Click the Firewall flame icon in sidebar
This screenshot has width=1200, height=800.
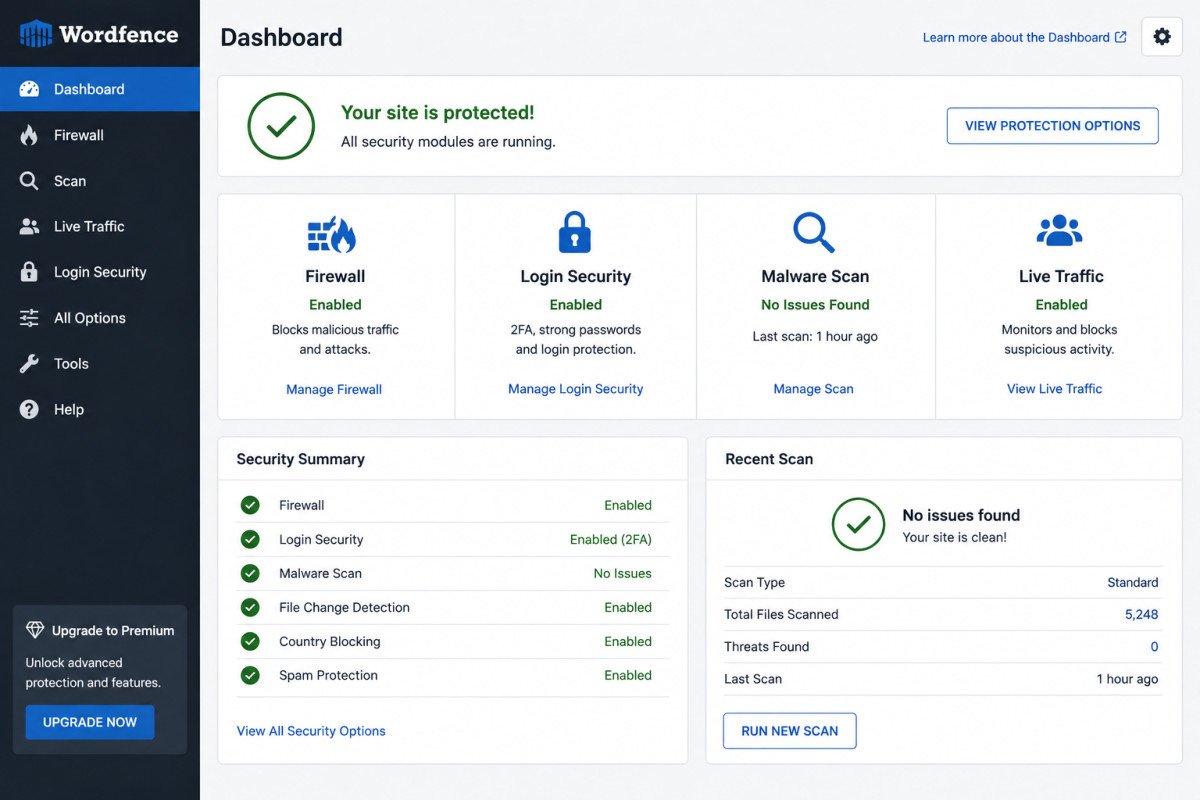29,135
